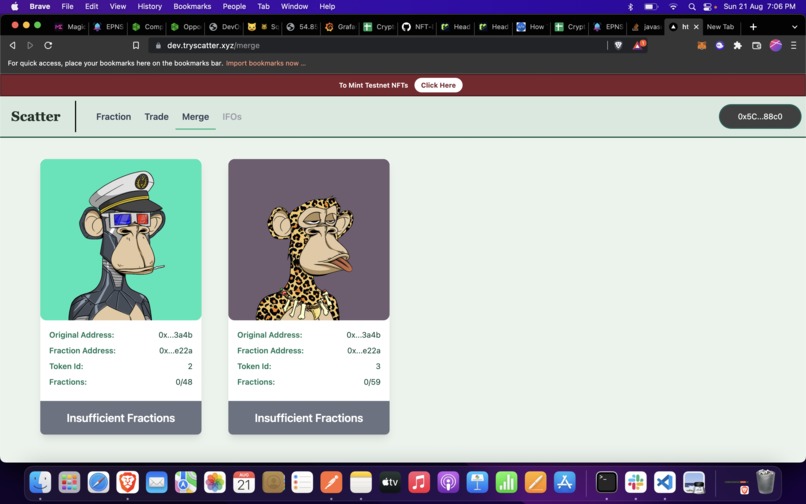Click the bookmark icon next to the address bar
806x504 pixels.
pos(136,45)
